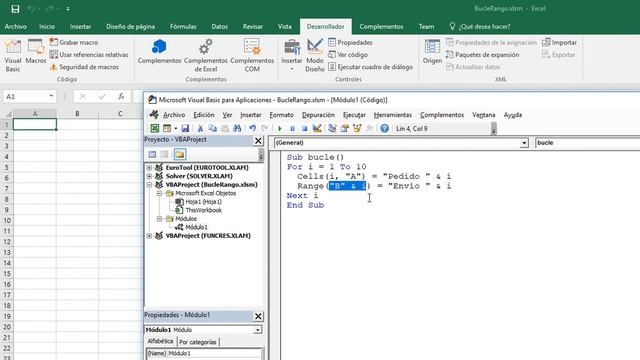
Task: Click the insert function fx icon
Action: [121, 96]
